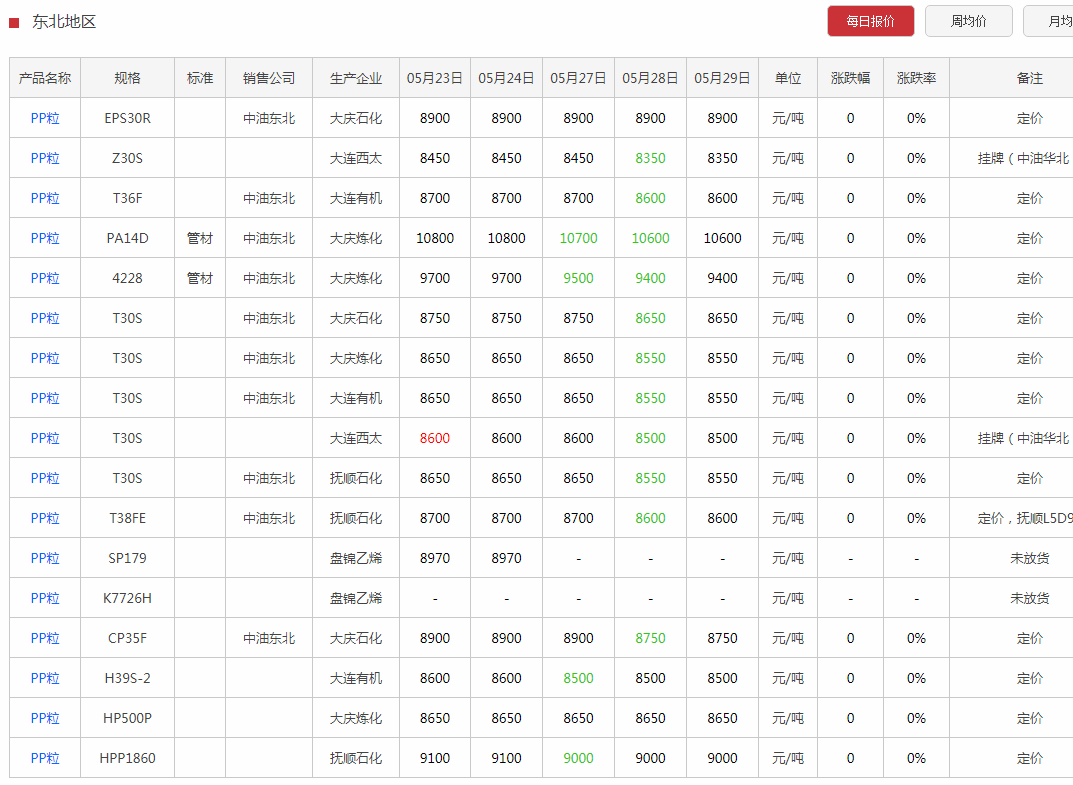Click the 05月28日 column header
This screenshot has height=785, width=1073.
(x=650, y=78)
